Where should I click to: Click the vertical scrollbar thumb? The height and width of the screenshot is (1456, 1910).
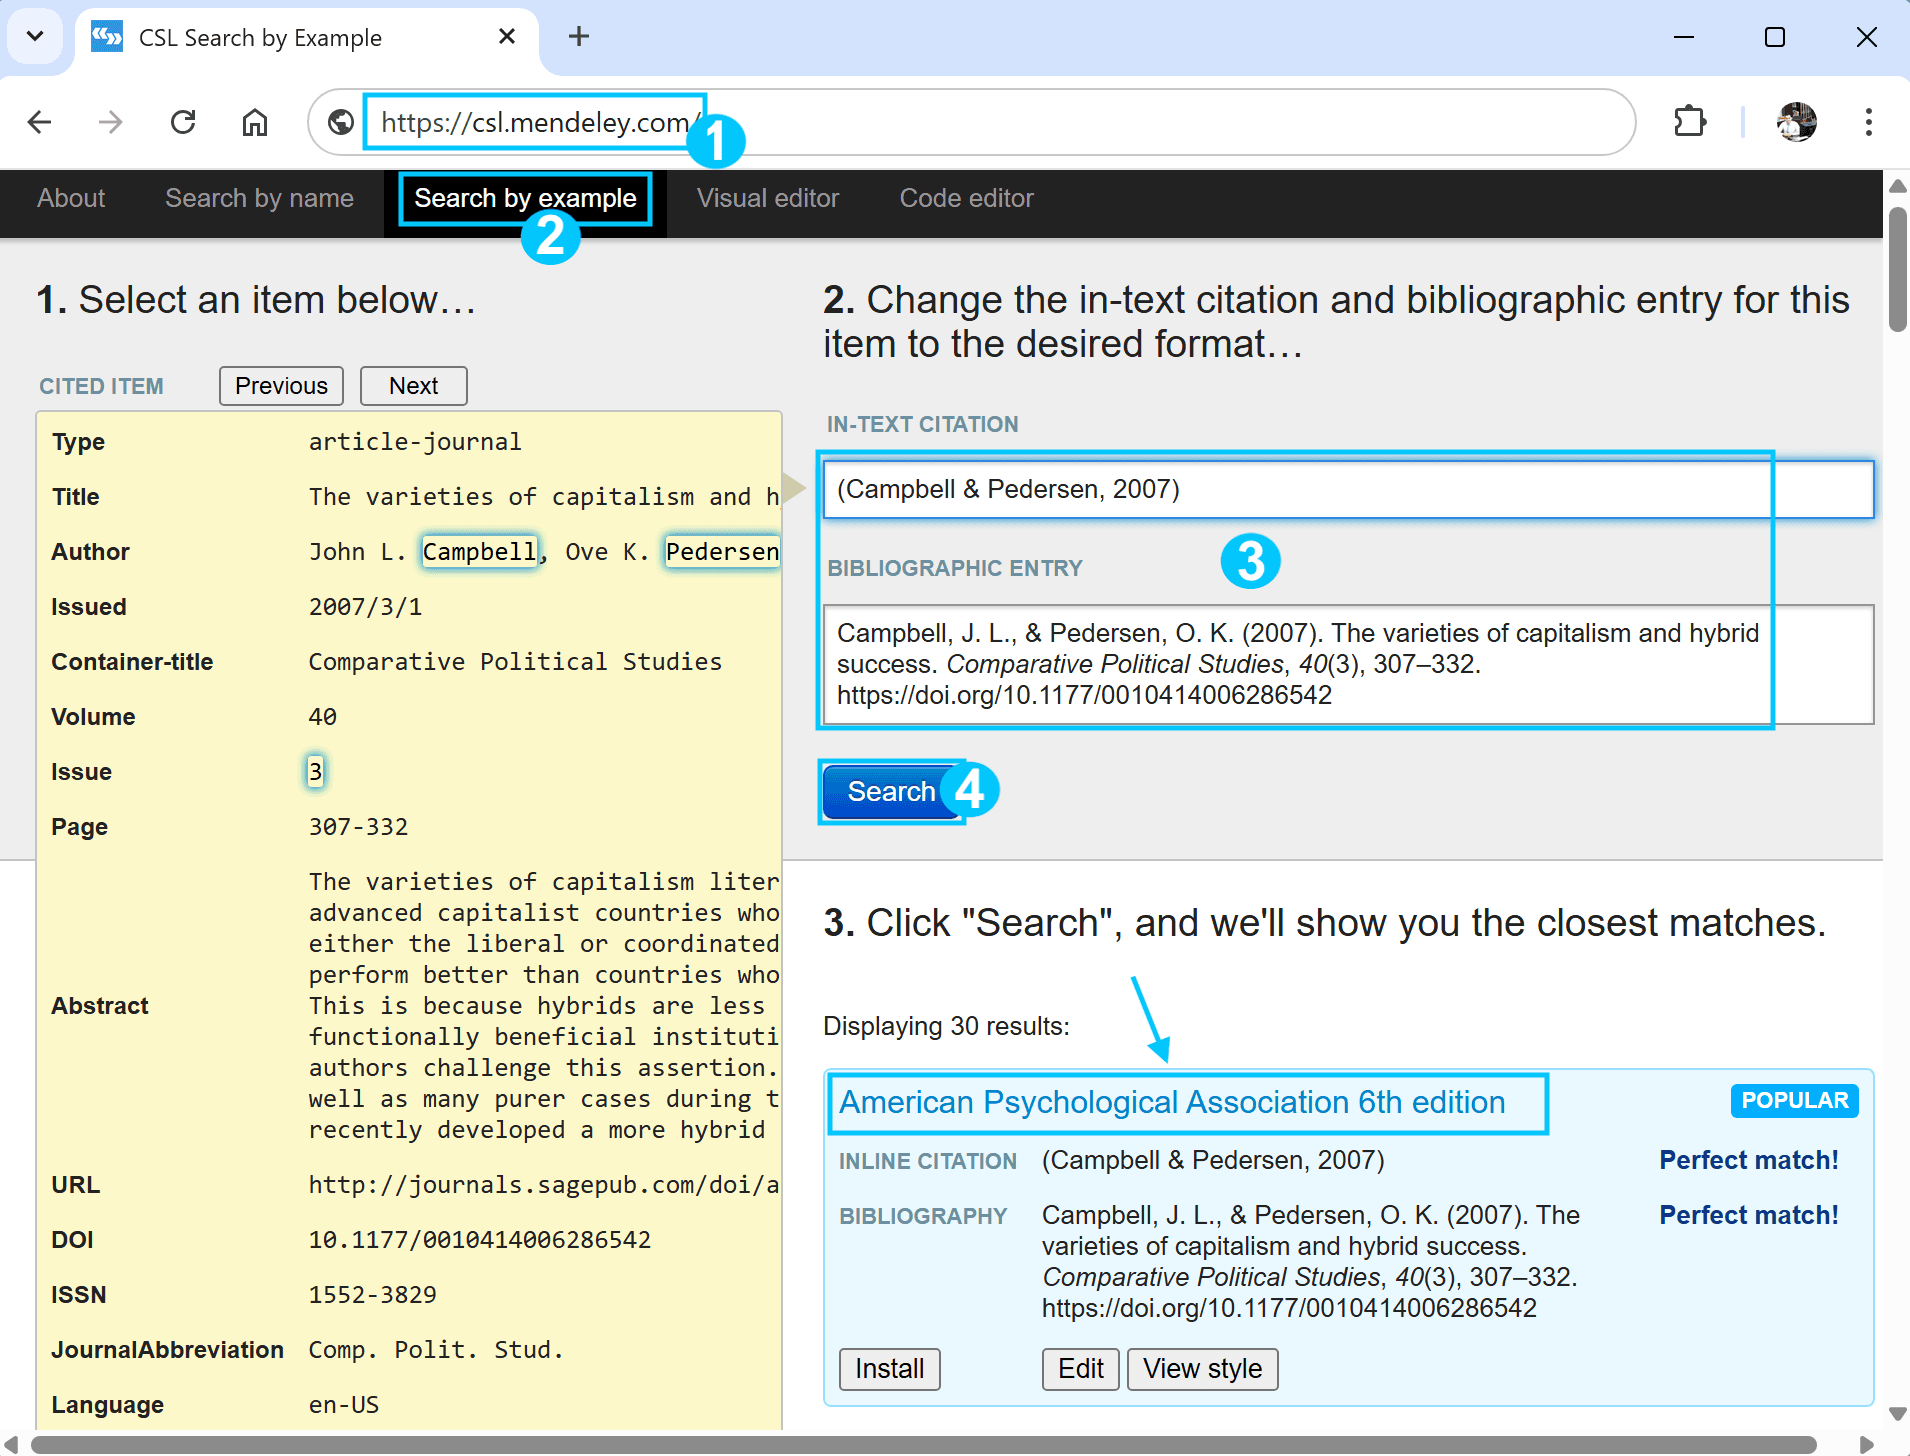coord(1897,268)
